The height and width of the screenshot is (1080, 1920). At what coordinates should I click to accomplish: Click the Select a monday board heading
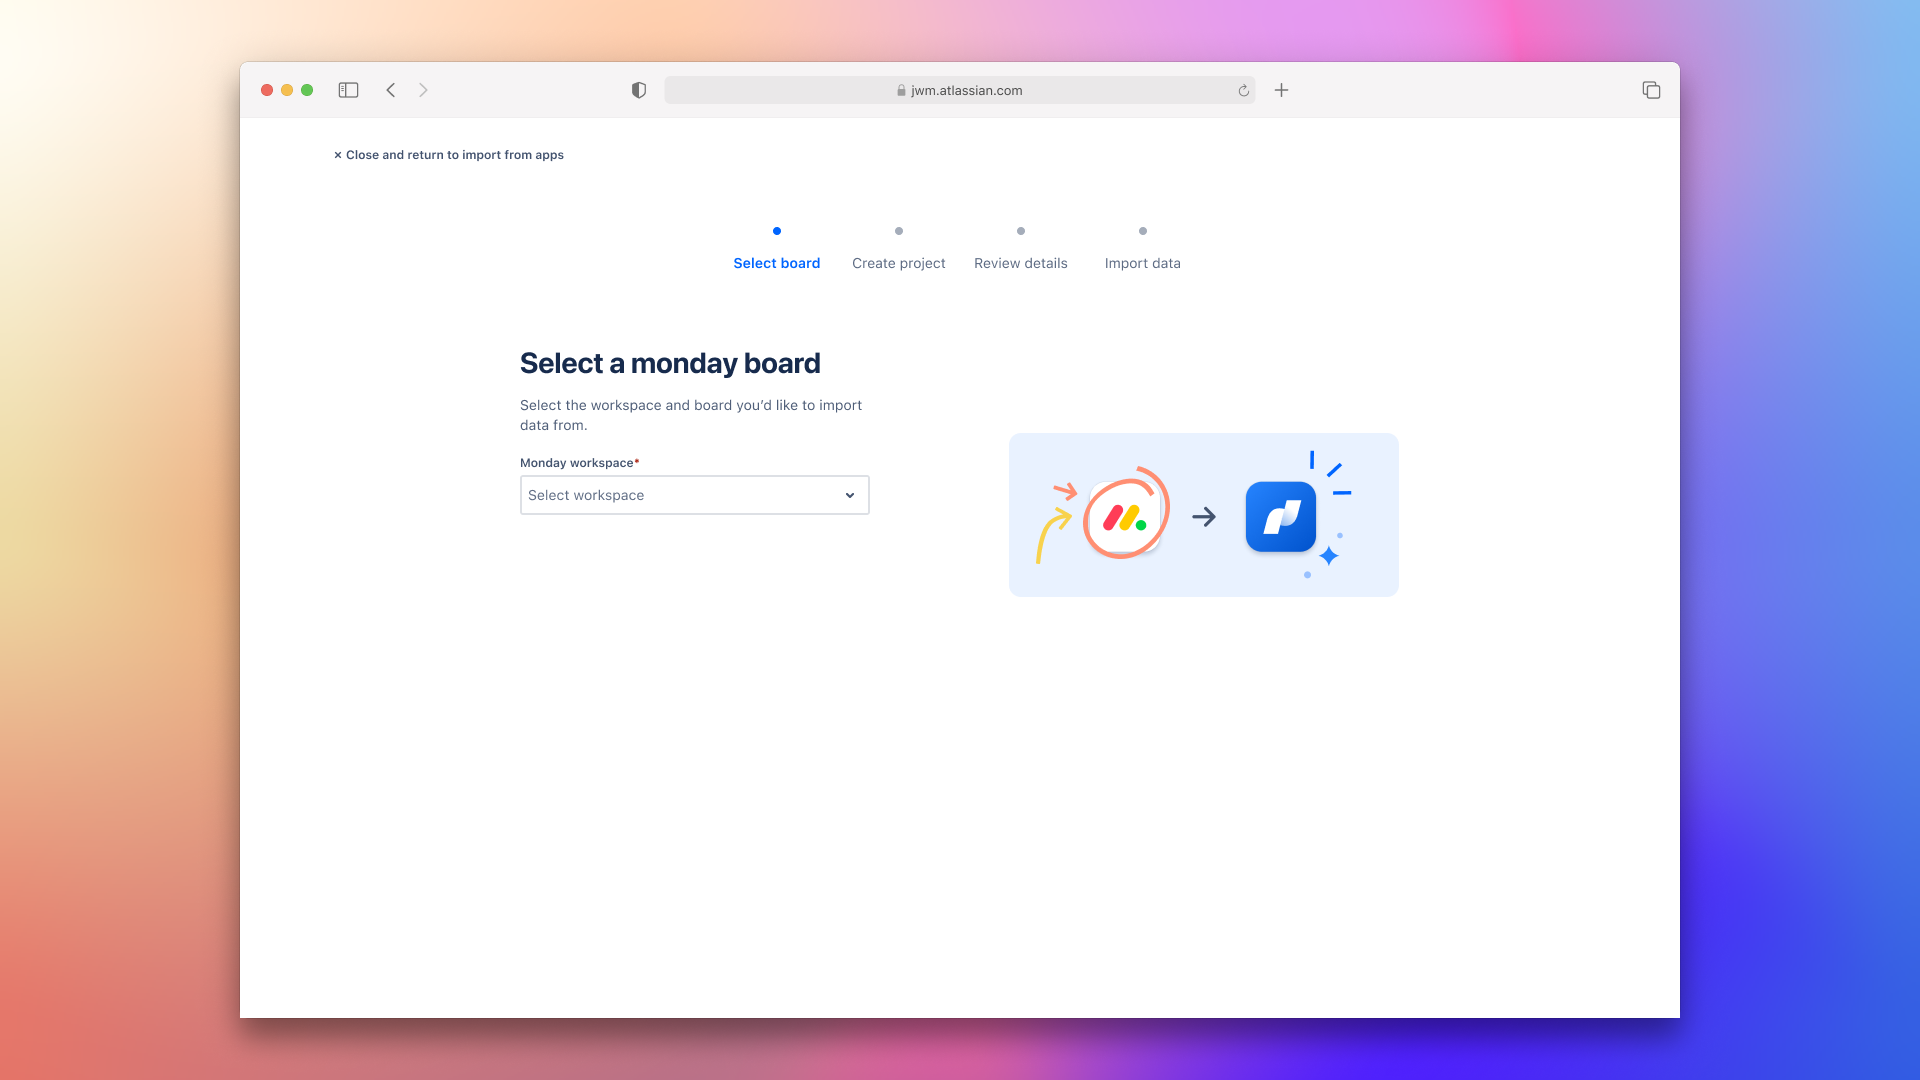(670, 363)
